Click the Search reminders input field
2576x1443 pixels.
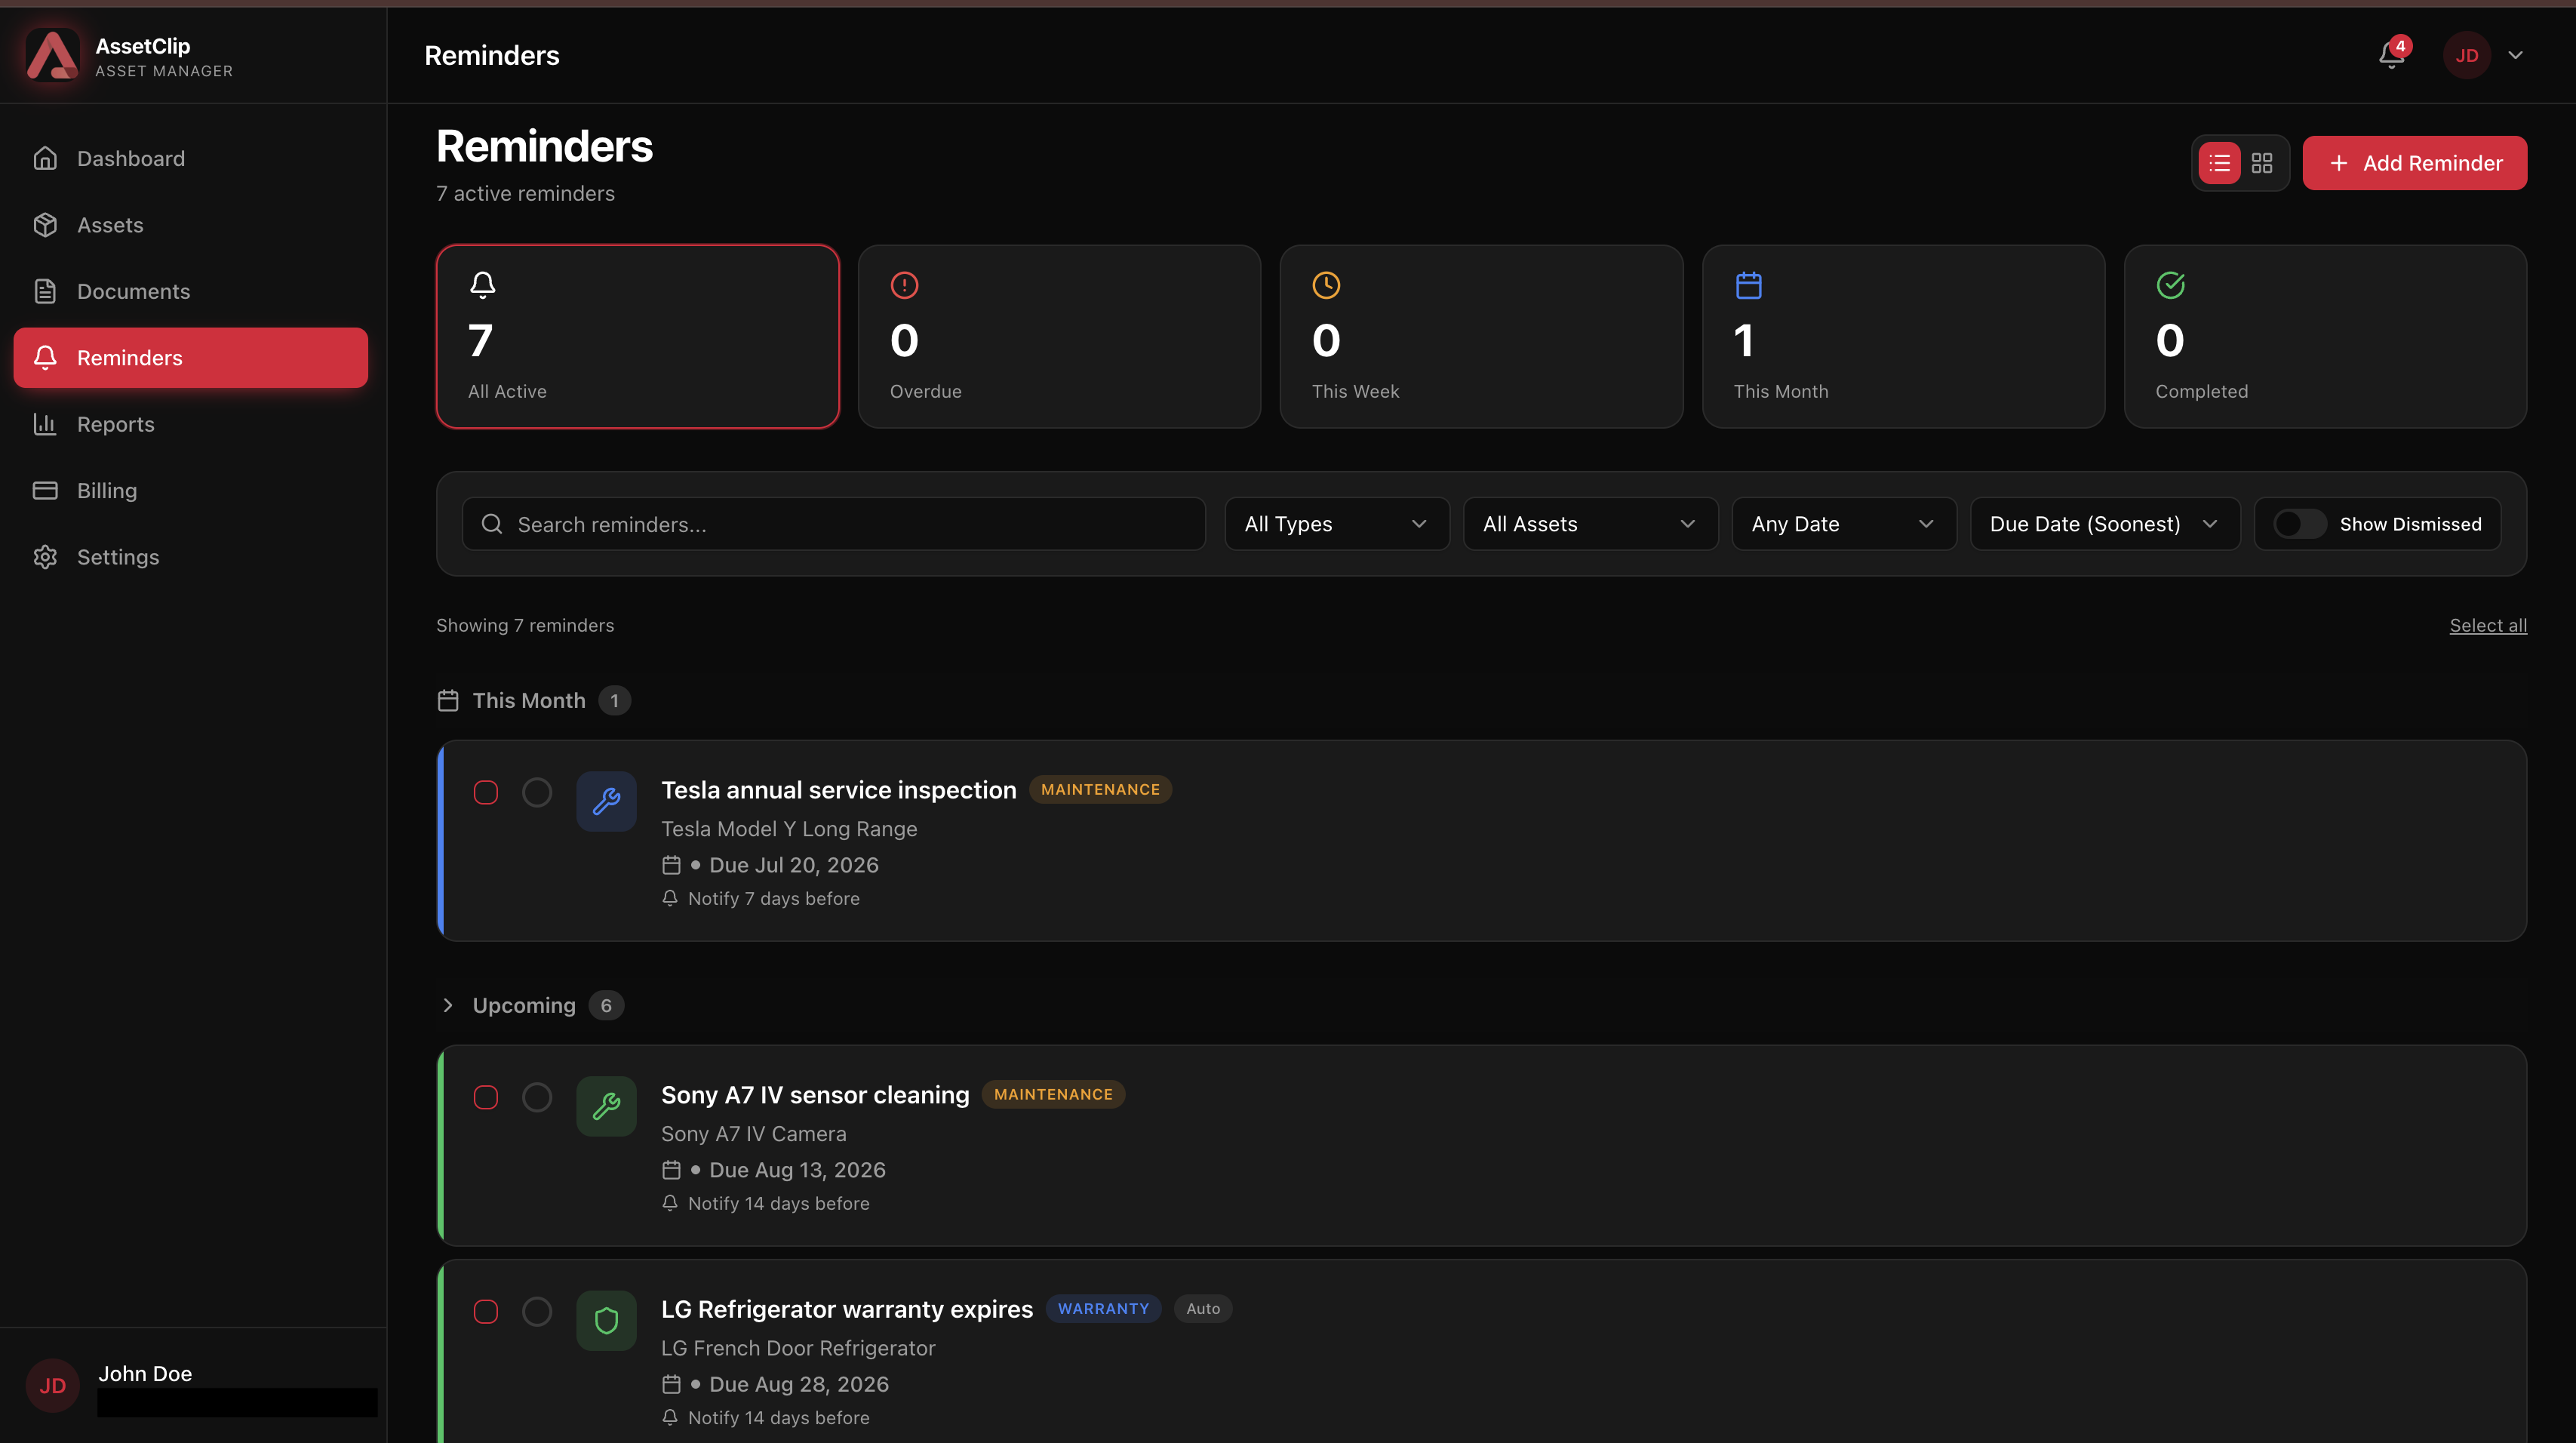[833, 524]
